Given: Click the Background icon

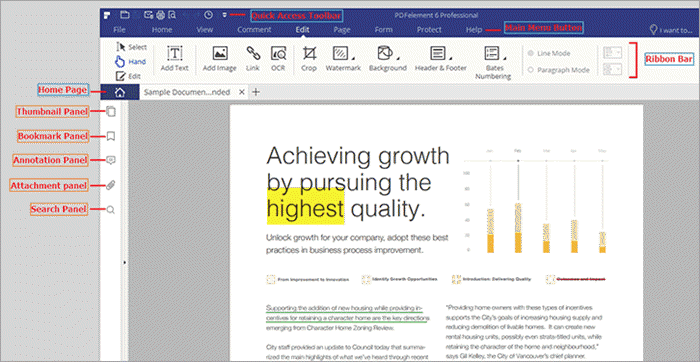Looking at the screenshot, I should point(385,53).
